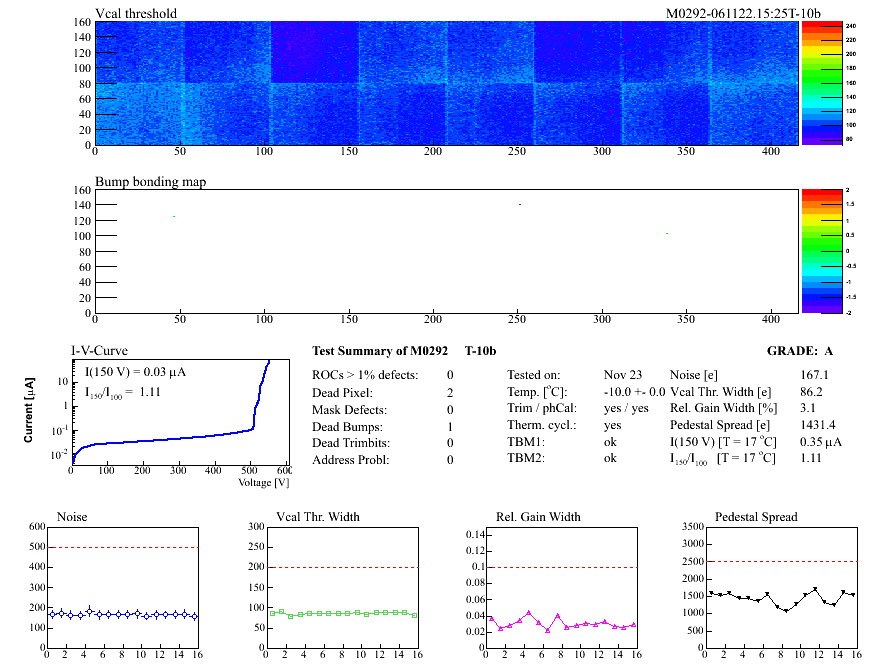
Task: Click the 'Voltage [V]' axis label
Action: point(263,483)
